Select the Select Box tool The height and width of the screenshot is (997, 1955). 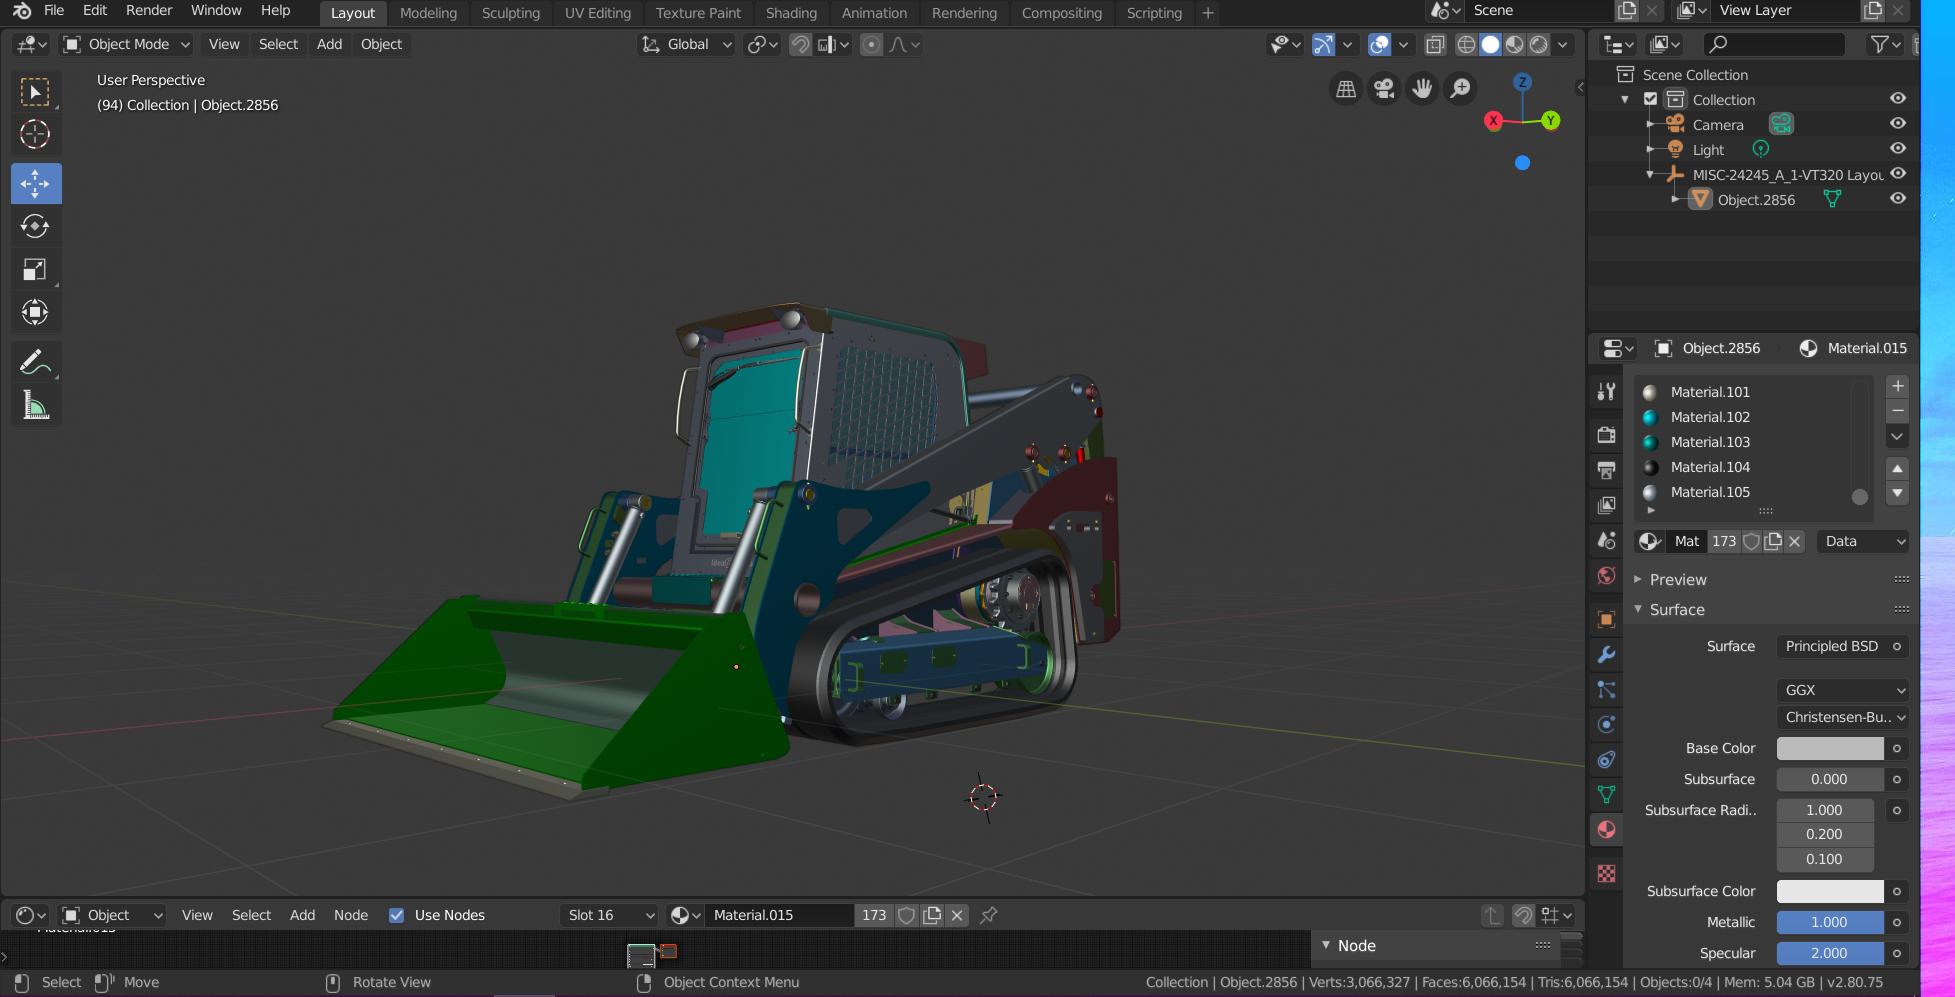click(x=35, y=92)
